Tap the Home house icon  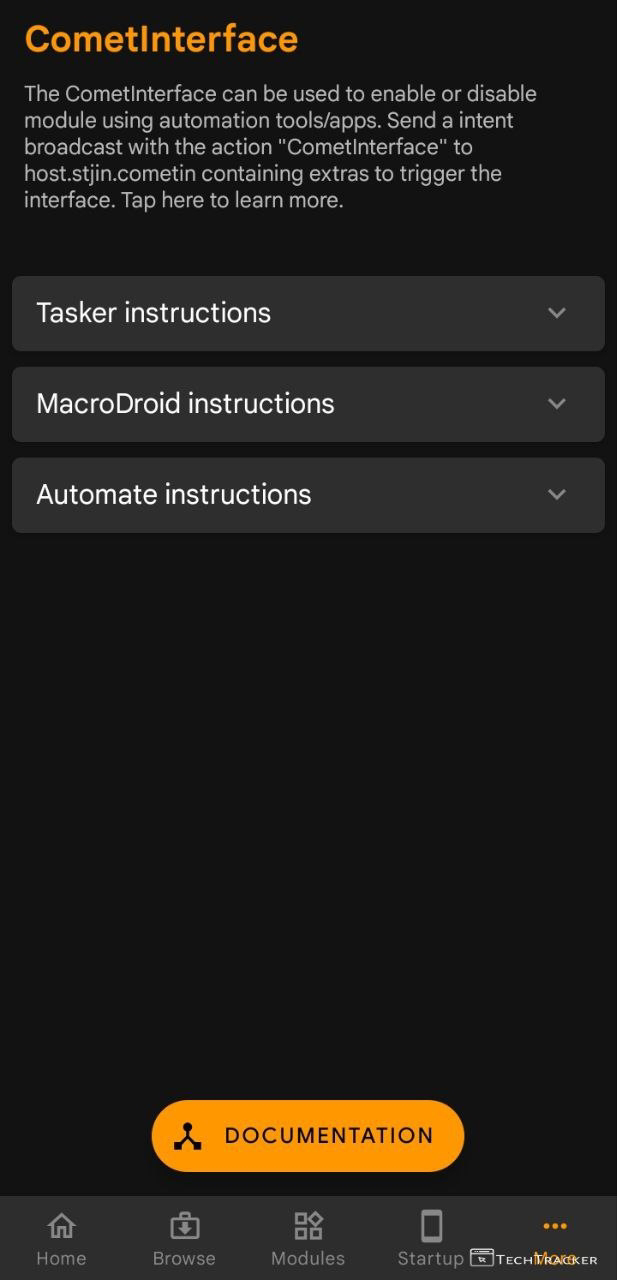pos(61,1225)
